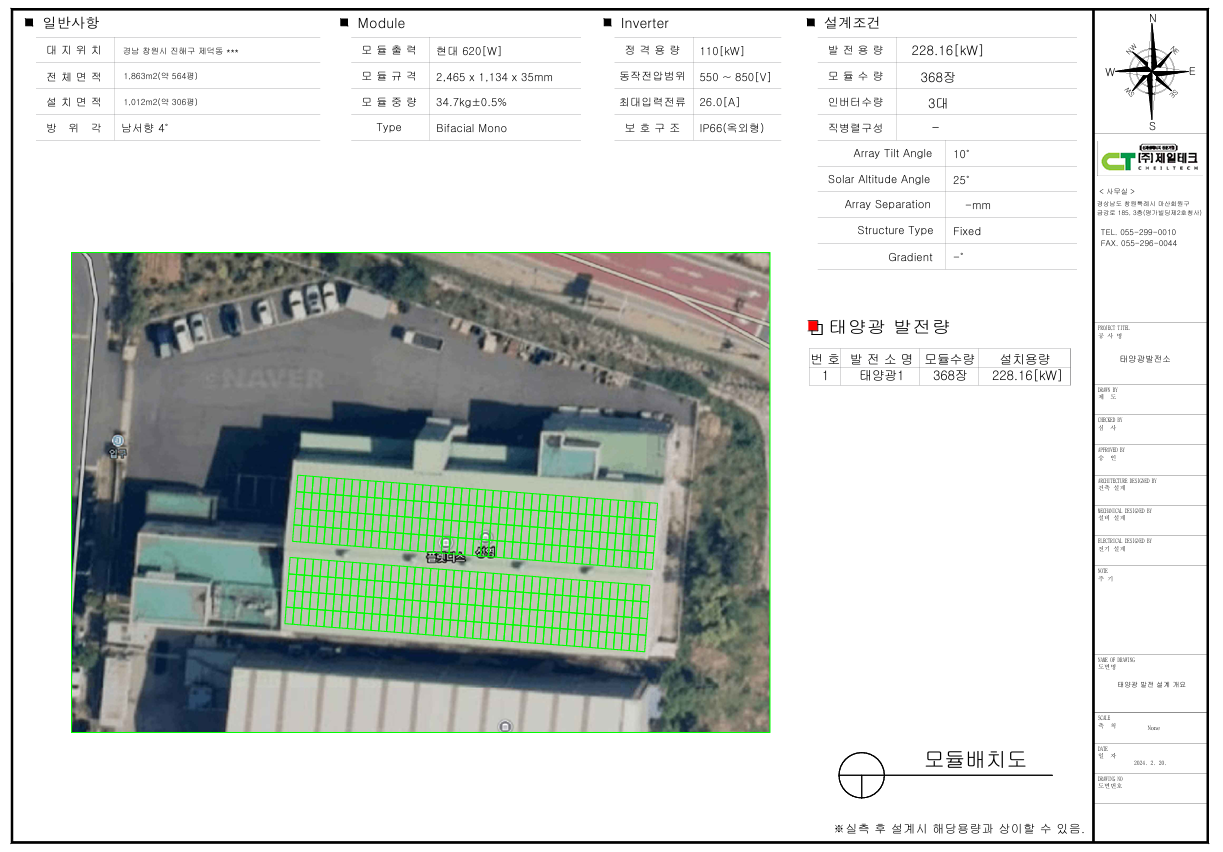1223x852 pixels.
Task: Click the 228.16[kW] 발전용량 value
Action: pyautogui.click(x=946, y=51)
